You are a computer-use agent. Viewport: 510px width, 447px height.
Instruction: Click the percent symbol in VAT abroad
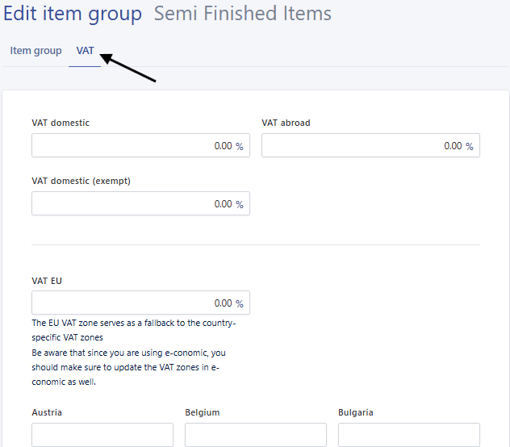click(469, 146)
